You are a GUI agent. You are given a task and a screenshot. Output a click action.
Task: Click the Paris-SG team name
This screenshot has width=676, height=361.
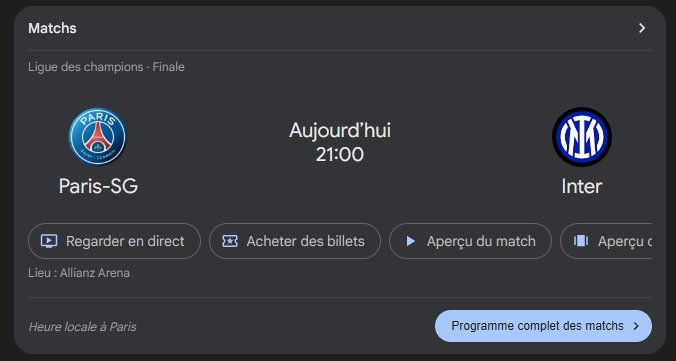[x=98, y=186]
